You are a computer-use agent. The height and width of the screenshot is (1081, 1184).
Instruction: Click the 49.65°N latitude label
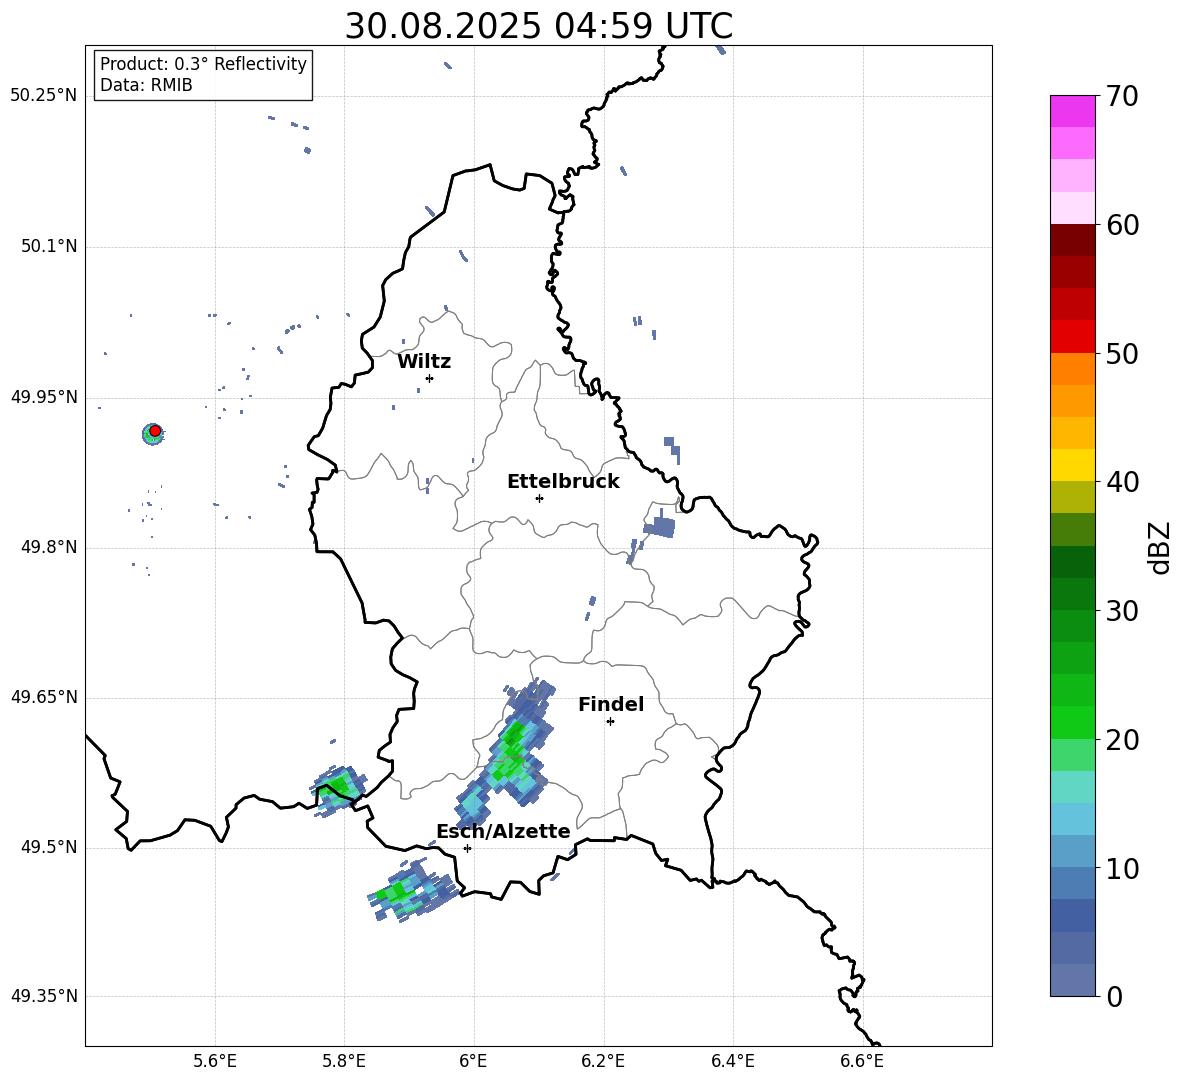[44, 697]
